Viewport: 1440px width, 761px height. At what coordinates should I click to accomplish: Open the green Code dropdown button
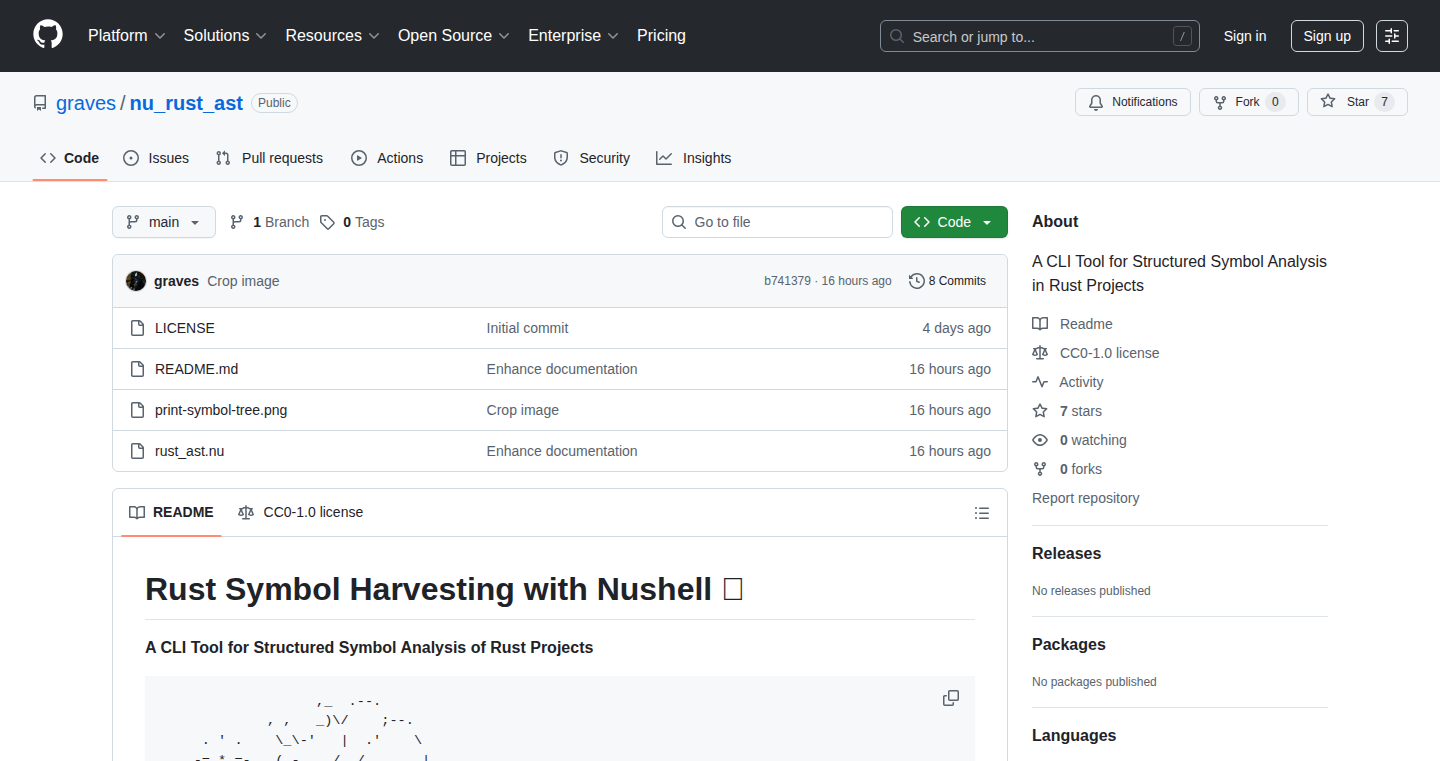tap(954, 222)
